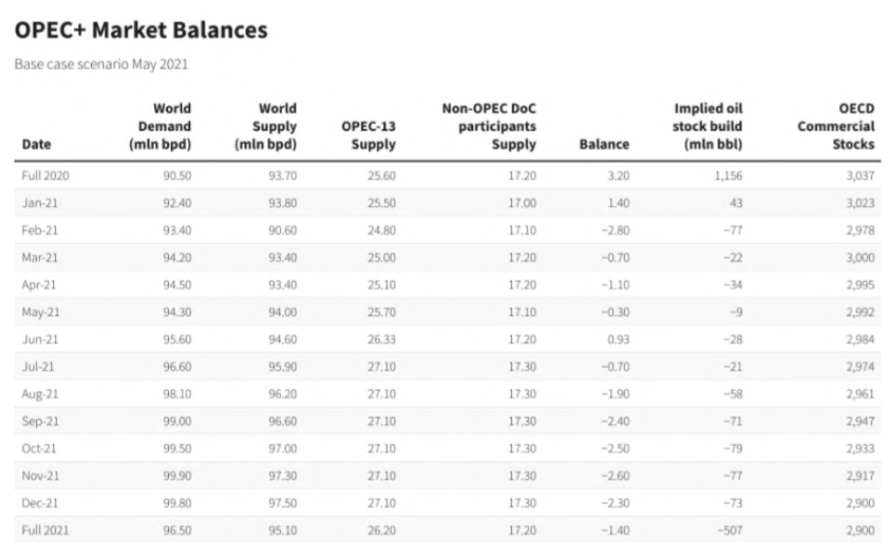
Task: Select the "Jun-21" row label
Action: click(x=38, y=338)
